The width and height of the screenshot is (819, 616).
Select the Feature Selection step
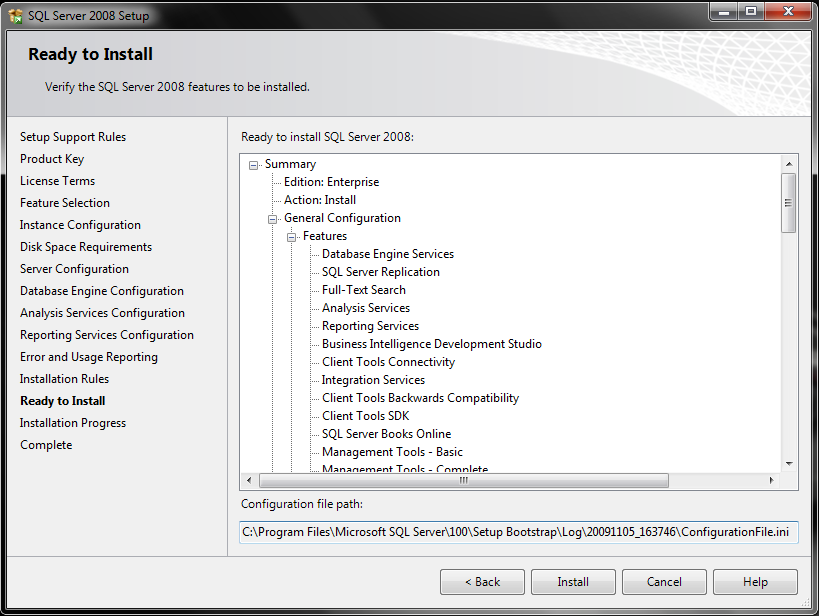(65, 203)
